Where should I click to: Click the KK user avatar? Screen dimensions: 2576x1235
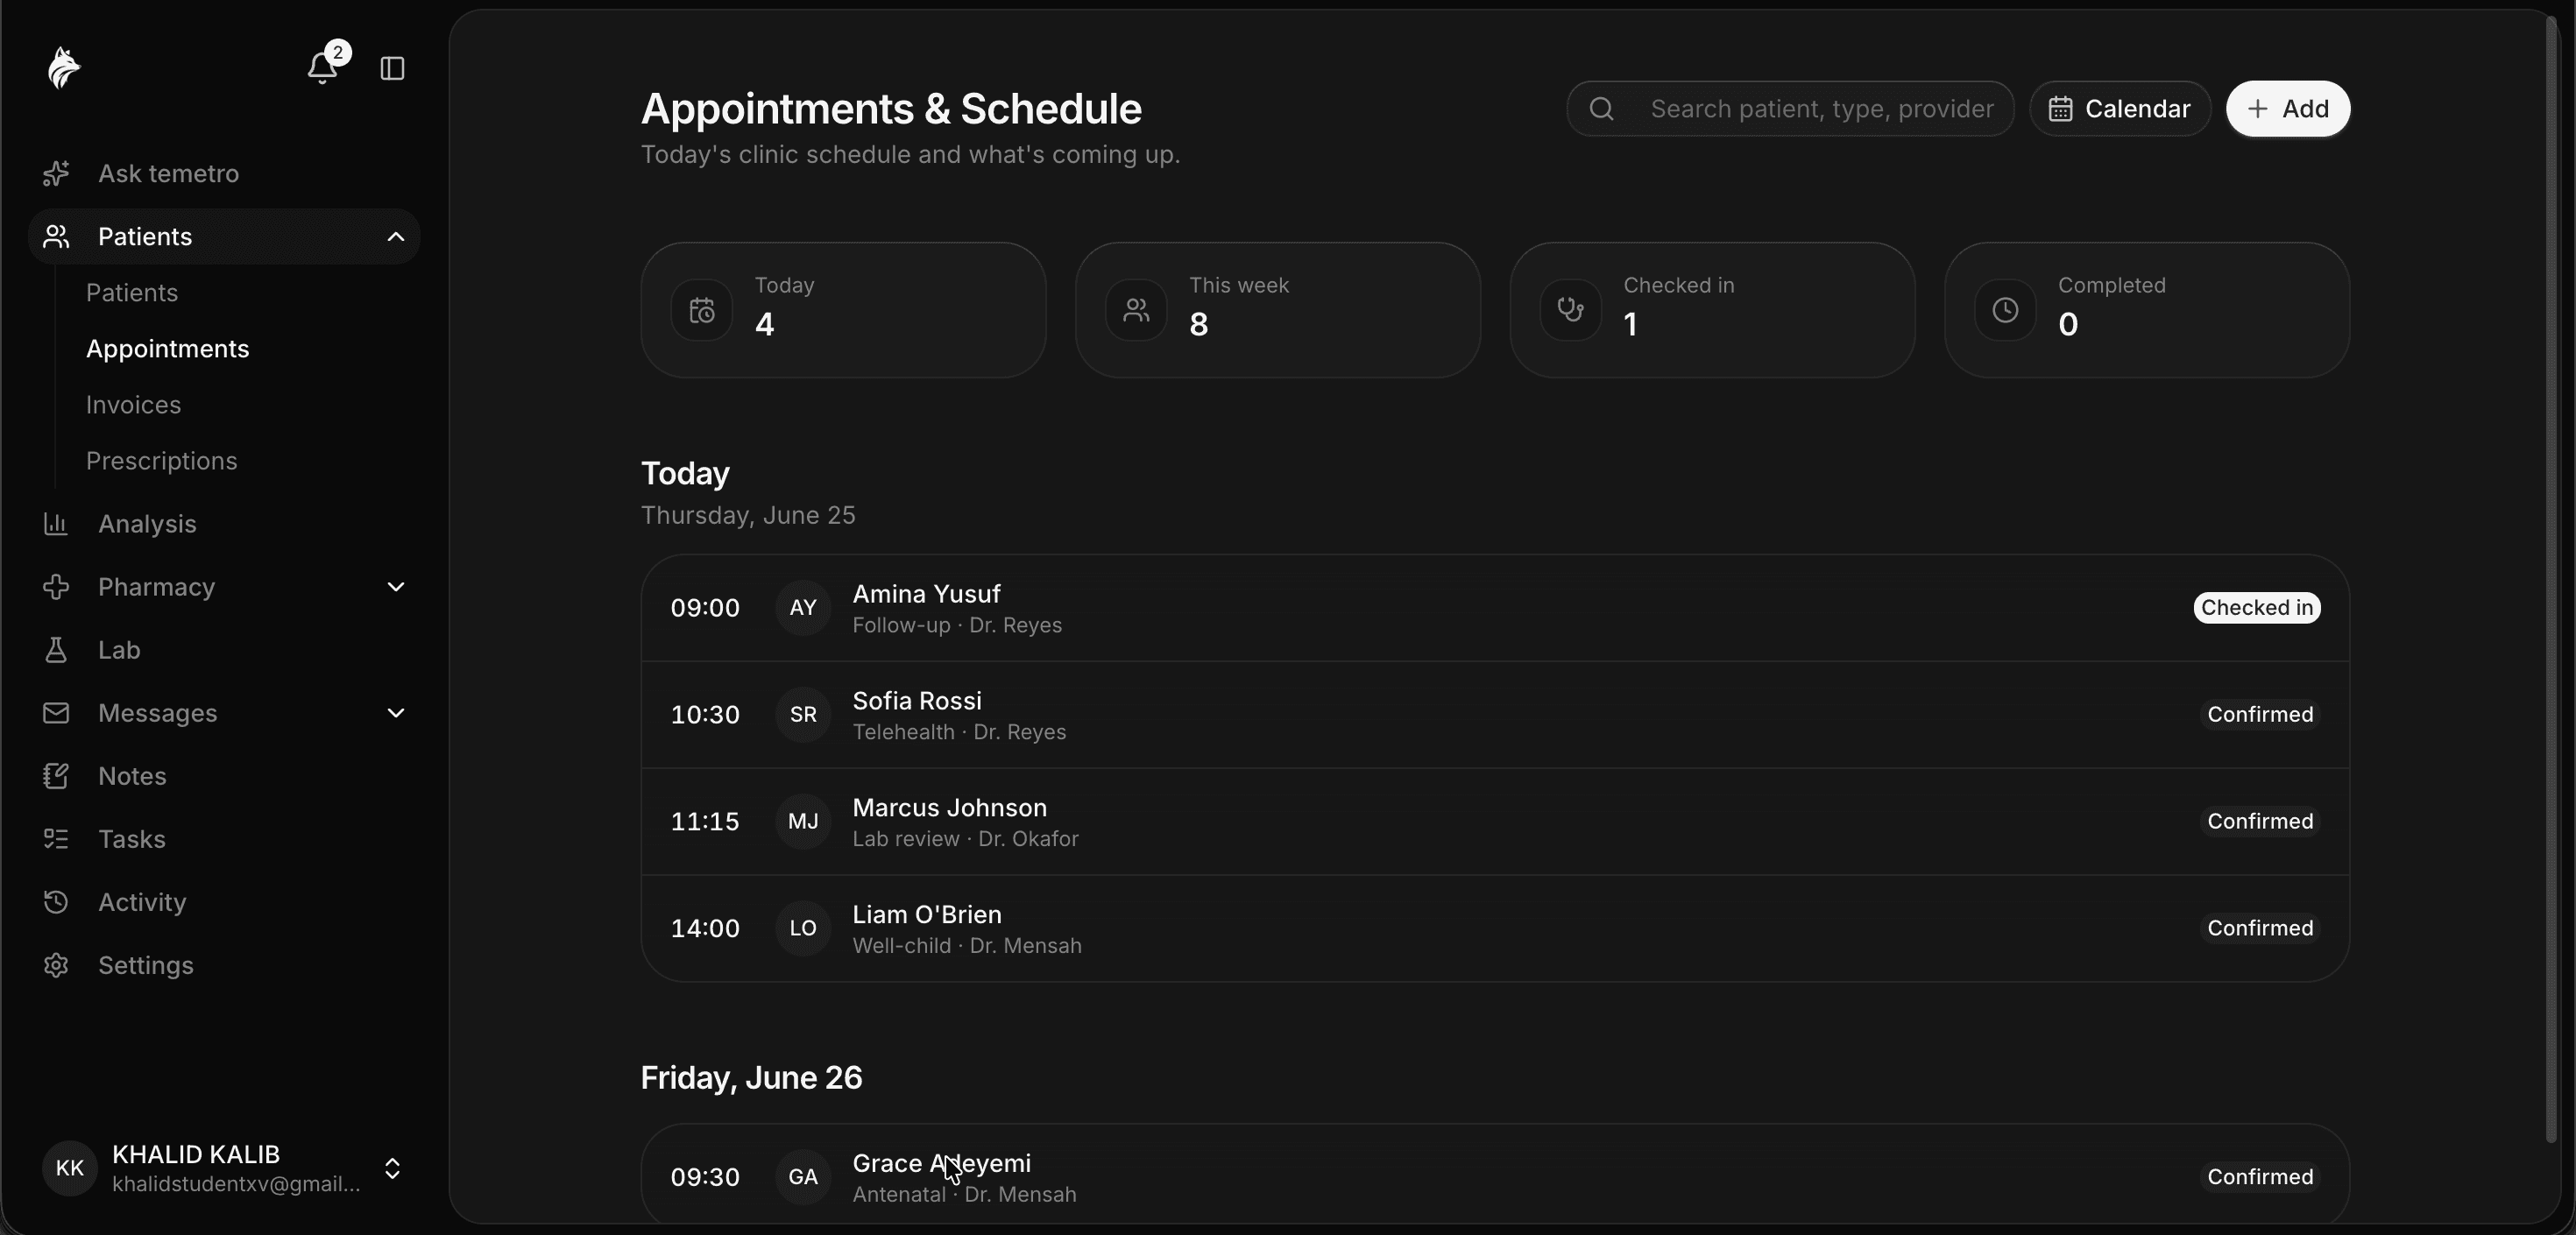coord(69,1168)
